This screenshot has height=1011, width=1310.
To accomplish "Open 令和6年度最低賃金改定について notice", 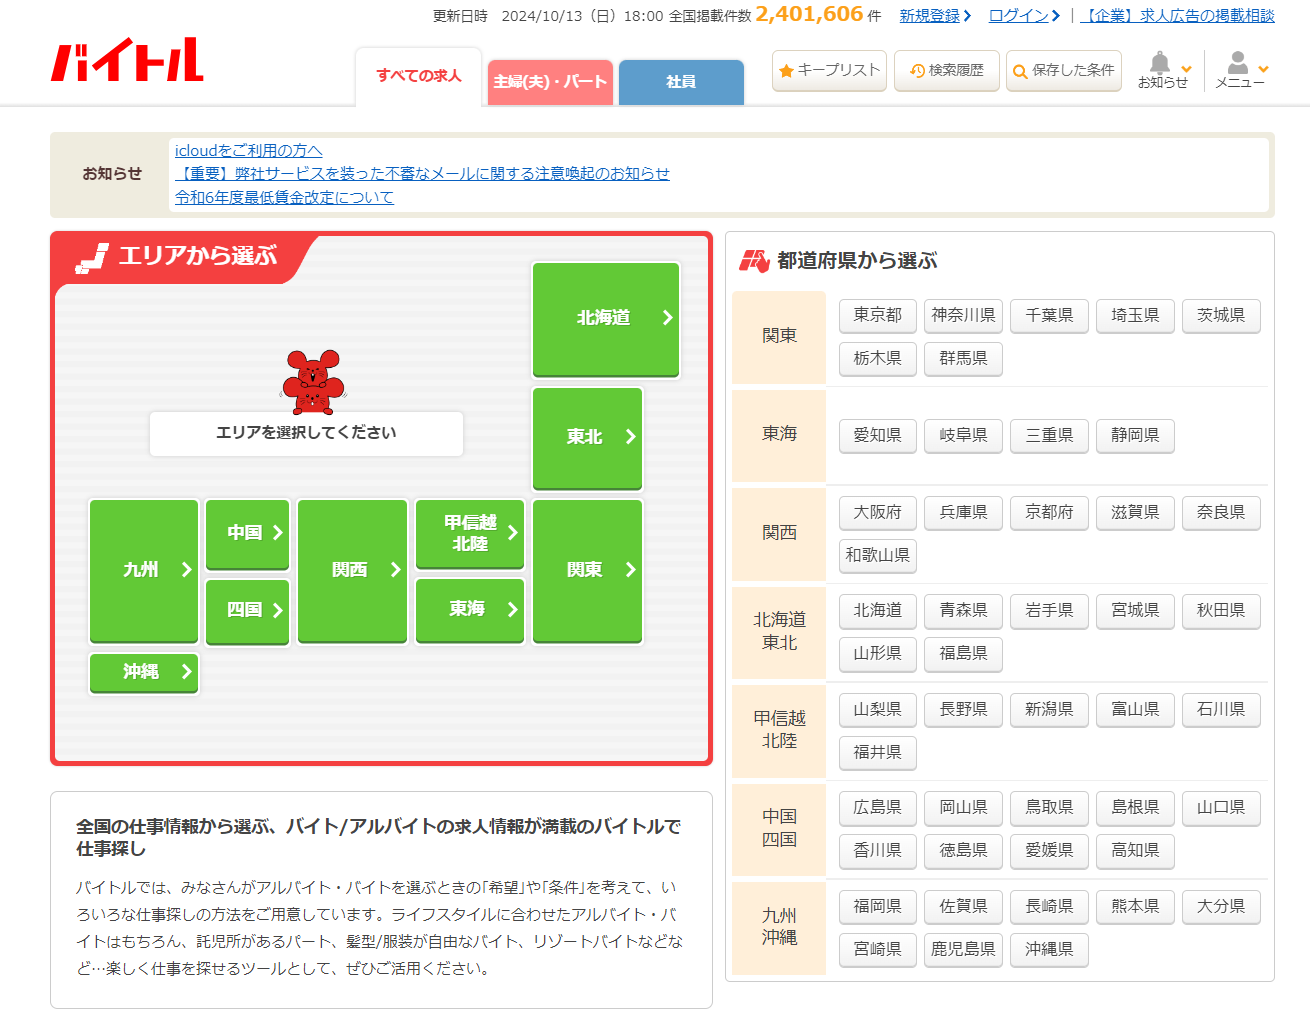I will click(284, 197).
